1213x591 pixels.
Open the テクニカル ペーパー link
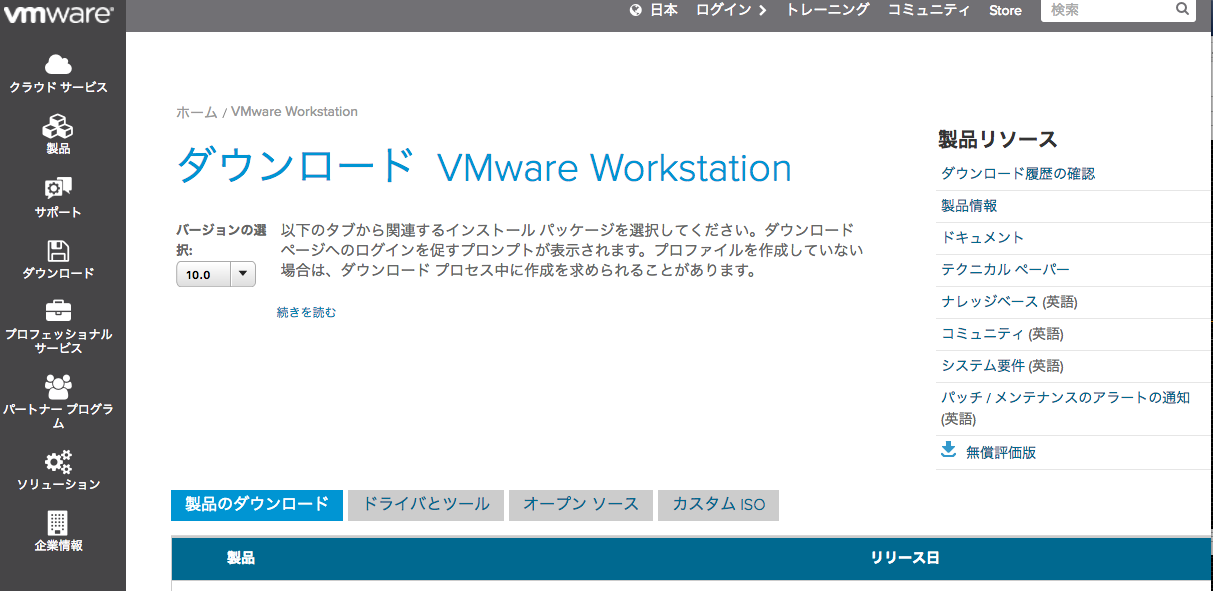(x=1005, y=269)
